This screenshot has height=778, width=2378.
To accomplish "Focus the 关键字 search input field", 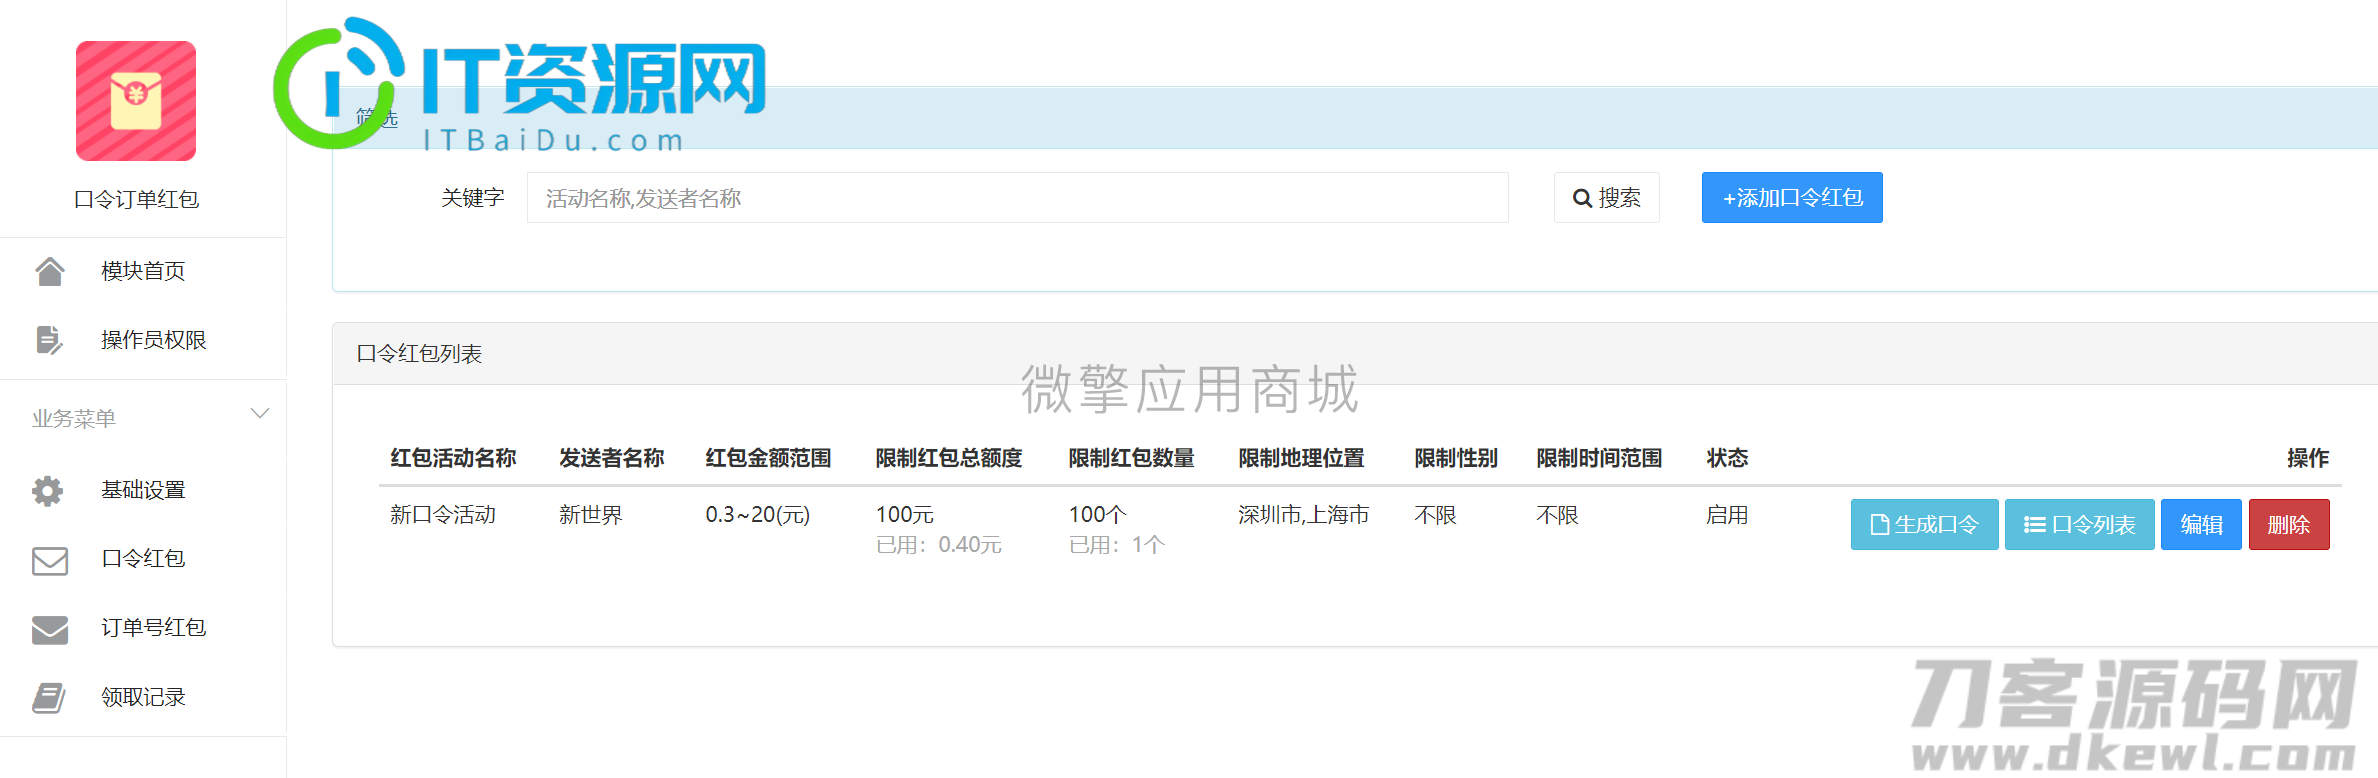I will pos(1017,198).
